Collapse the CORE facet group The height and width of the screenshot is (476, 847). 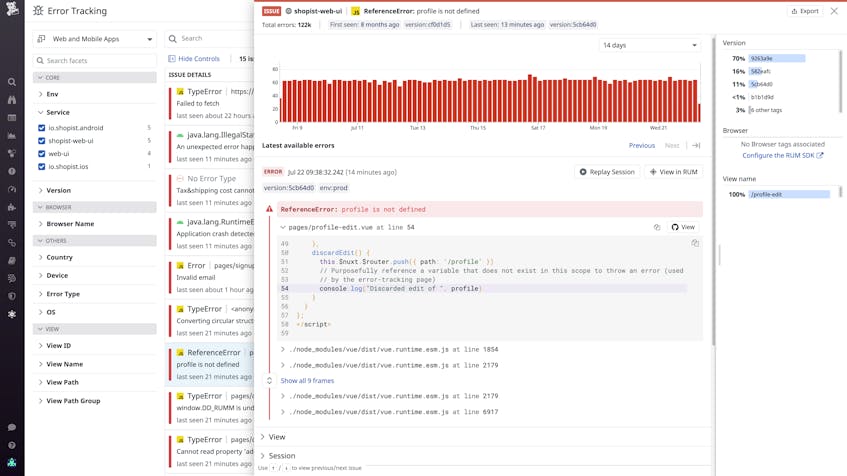click(x=95, y=78)
